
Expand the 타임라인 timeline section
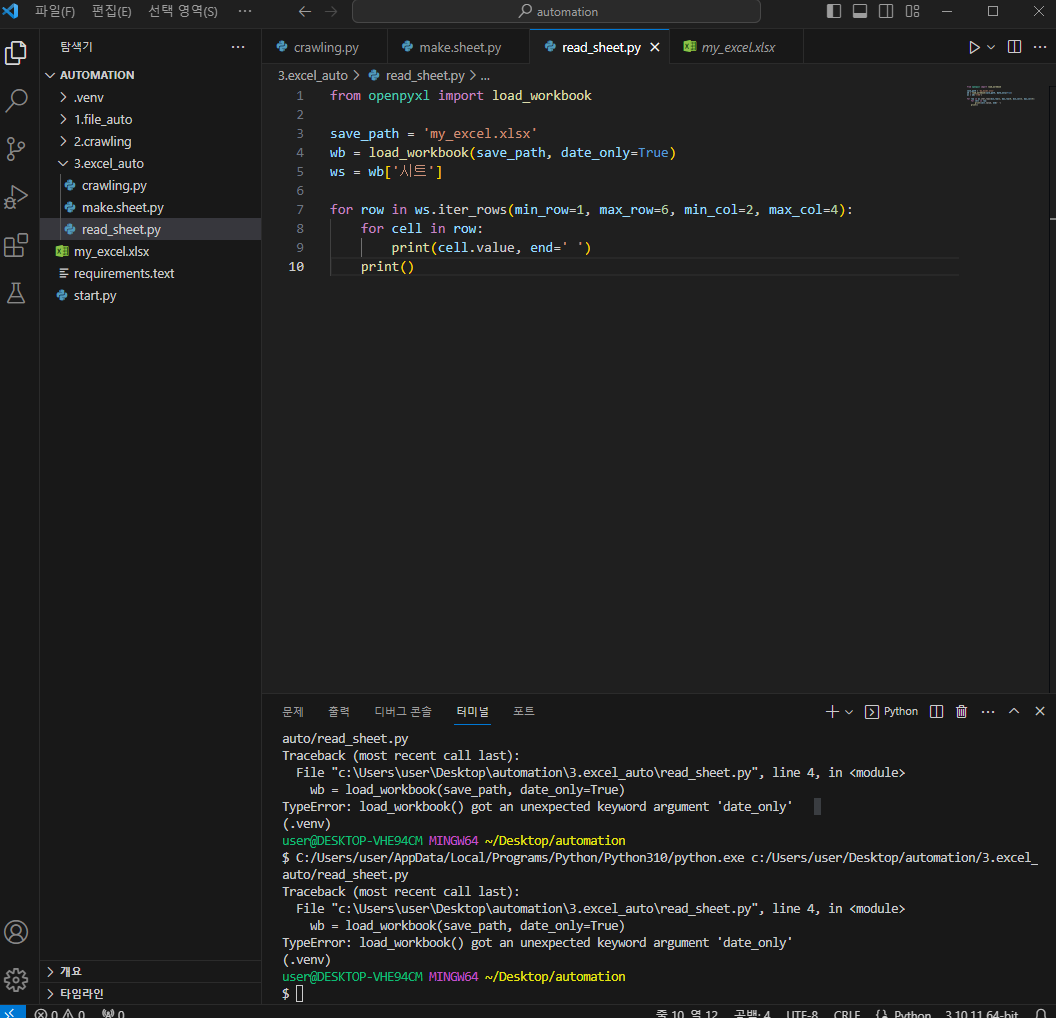[152, 994]
